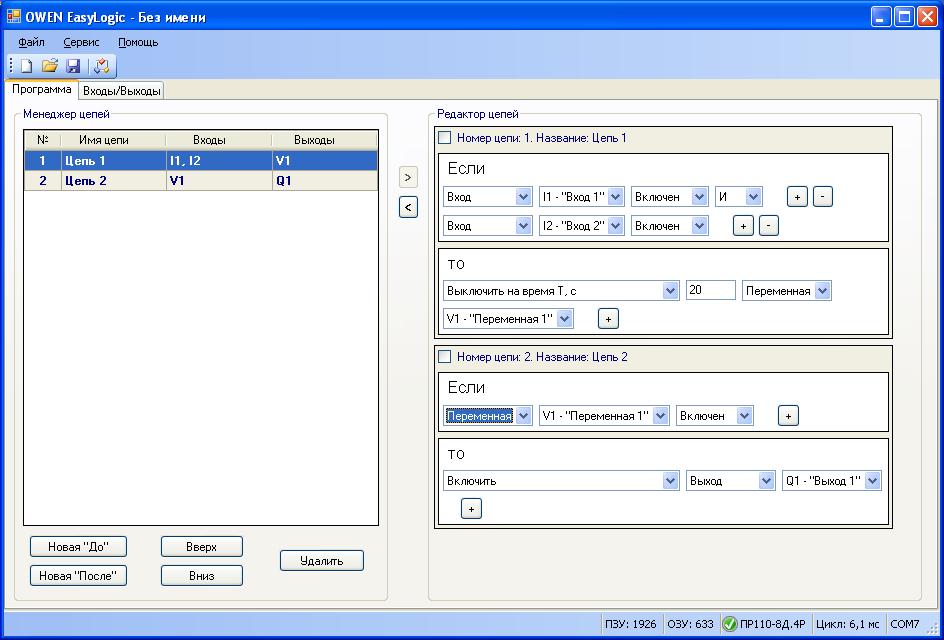Expand the Выключить на время T action dropdown
This screenshot has width=944, height=640.
(561, 291)
